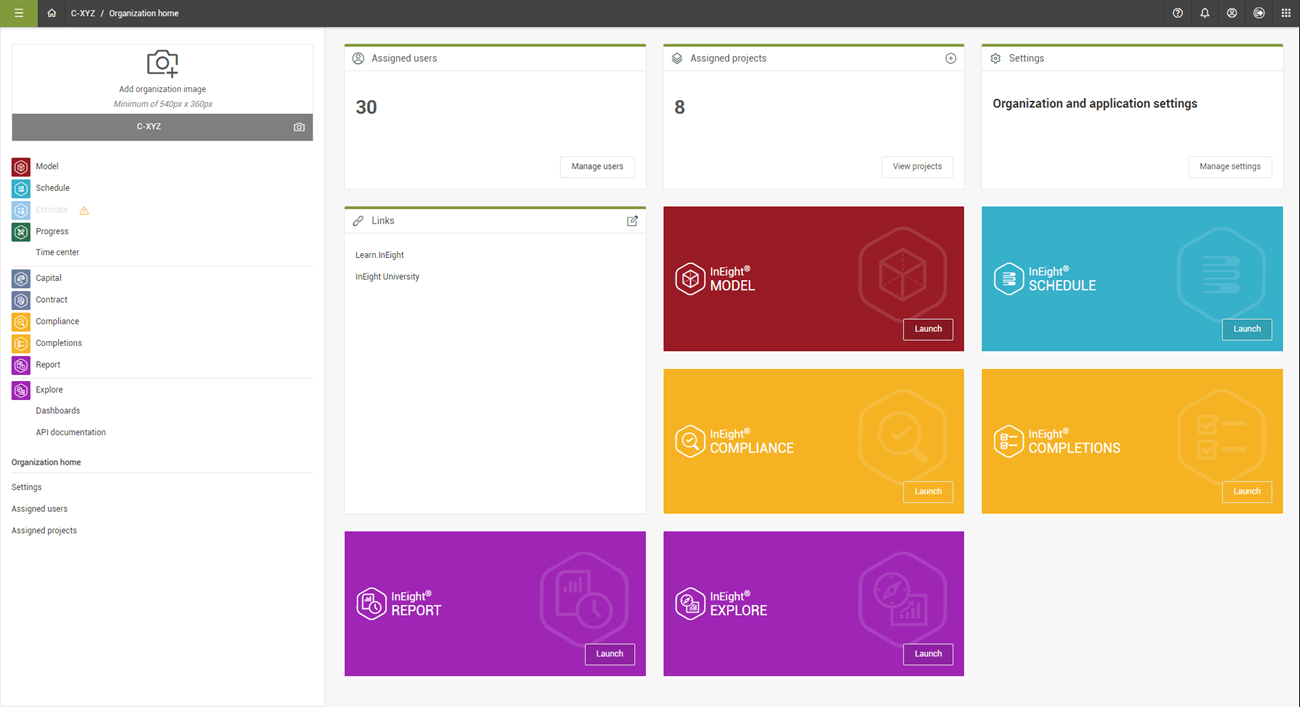Click the View projects button
The width and height of the screenshot is (1300, 707).
(x=917, y=167)
